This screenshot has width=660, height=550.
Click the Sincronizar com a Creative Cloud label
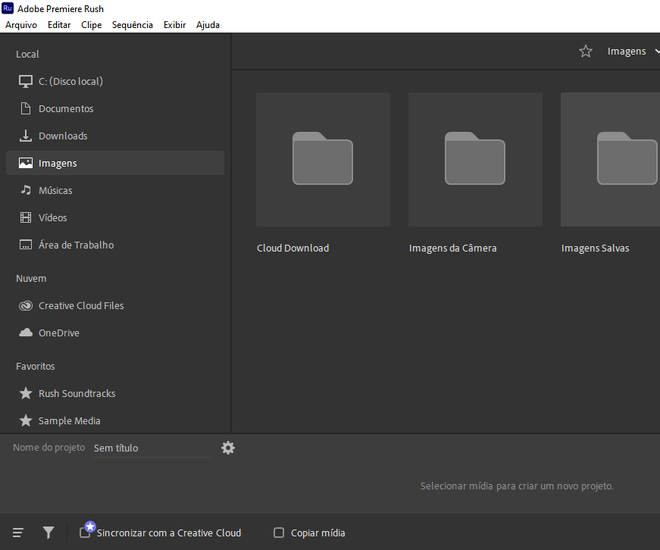tap(169, 533)
